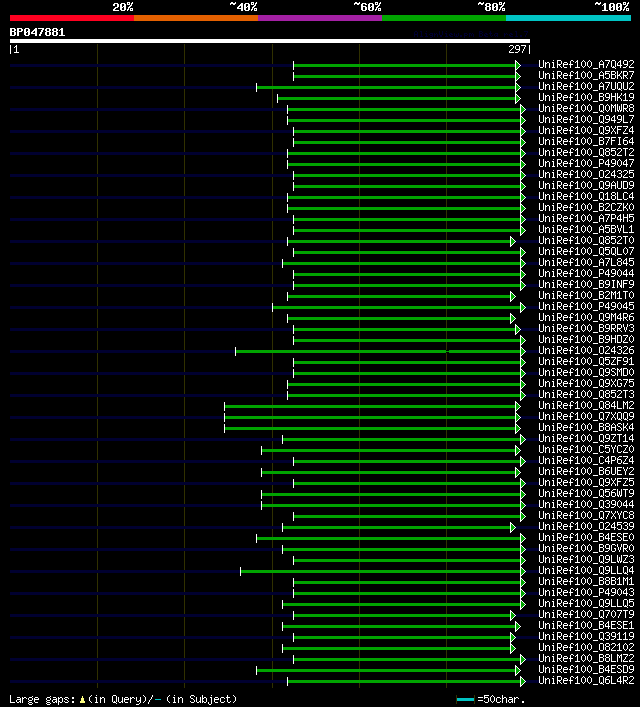
Task: Select the UniRef100_P49044 label
Action: coord(586,273)
